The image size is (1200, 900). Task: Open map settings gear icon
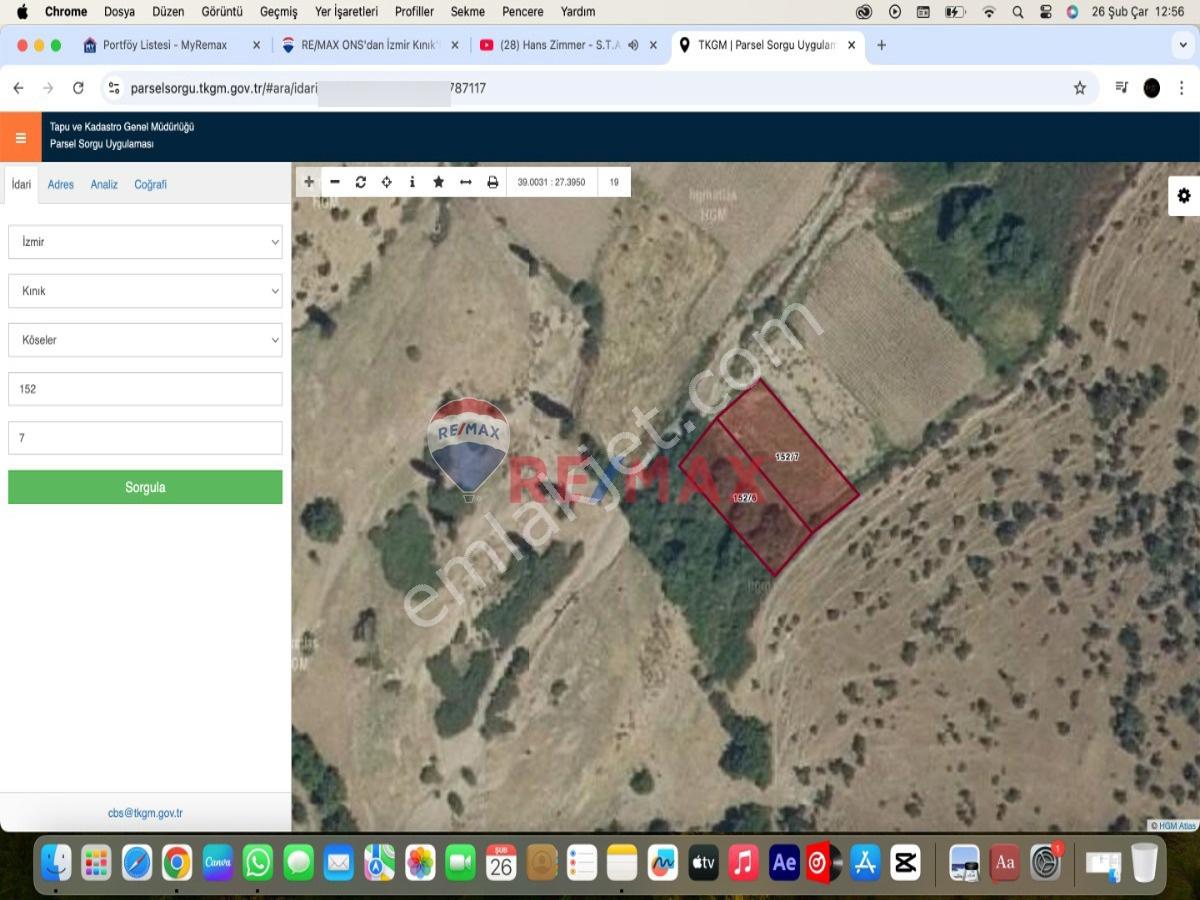coord(1184,196)
